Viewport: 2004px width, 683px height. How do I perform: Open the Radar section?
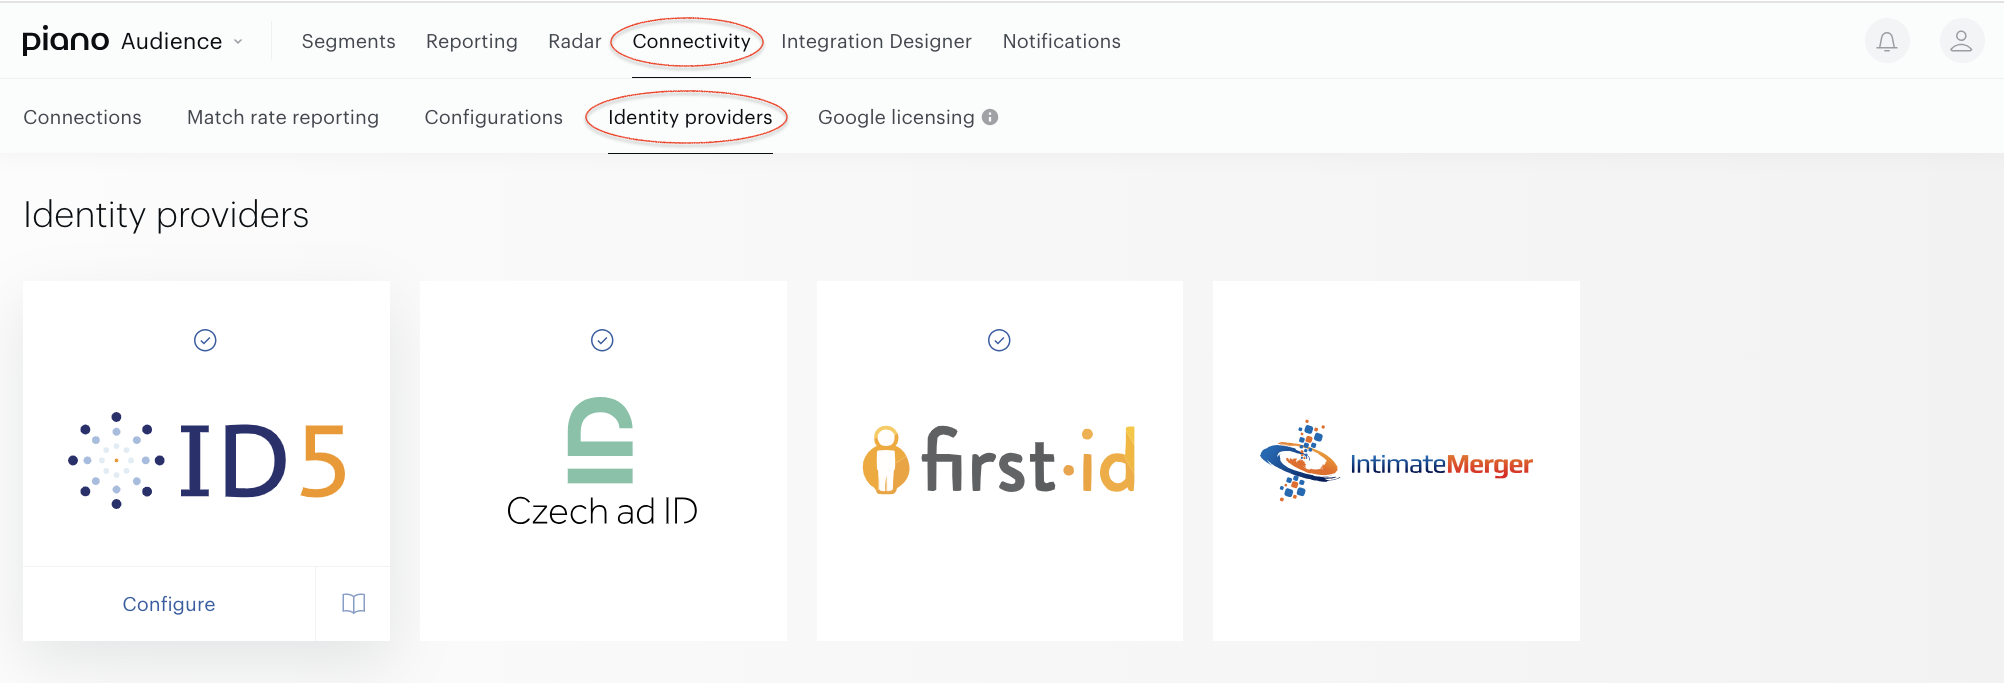coord(575,41)
